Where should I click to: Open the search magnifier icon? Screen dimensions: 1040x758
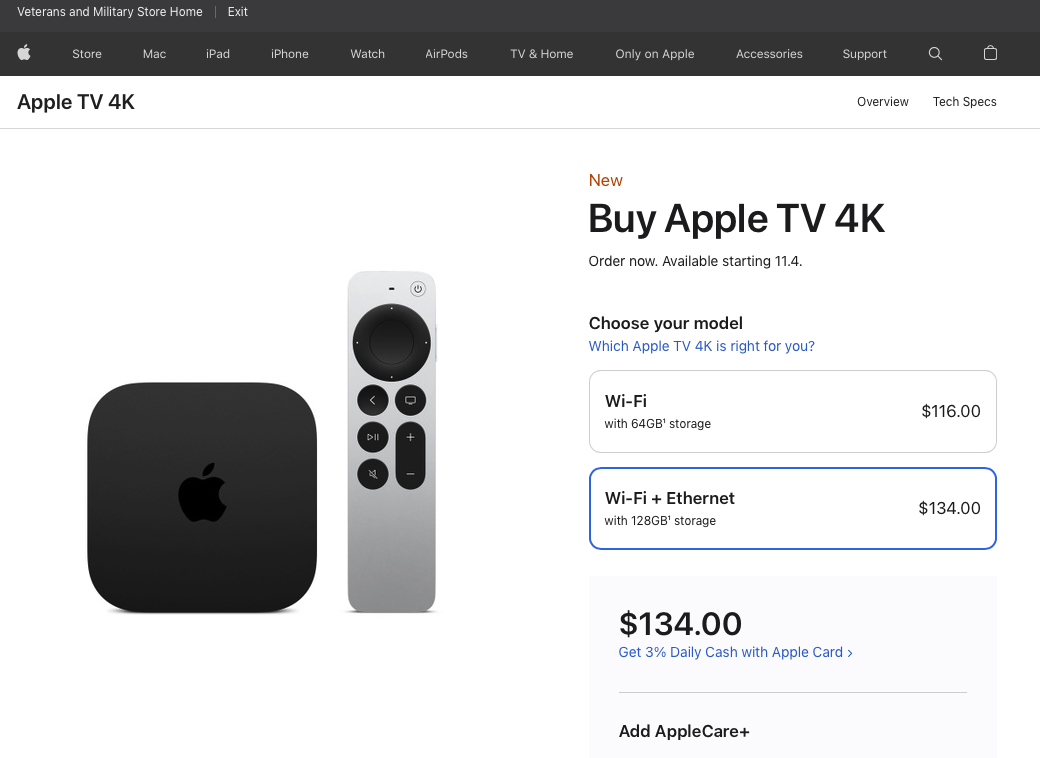[x=935, y=54]
